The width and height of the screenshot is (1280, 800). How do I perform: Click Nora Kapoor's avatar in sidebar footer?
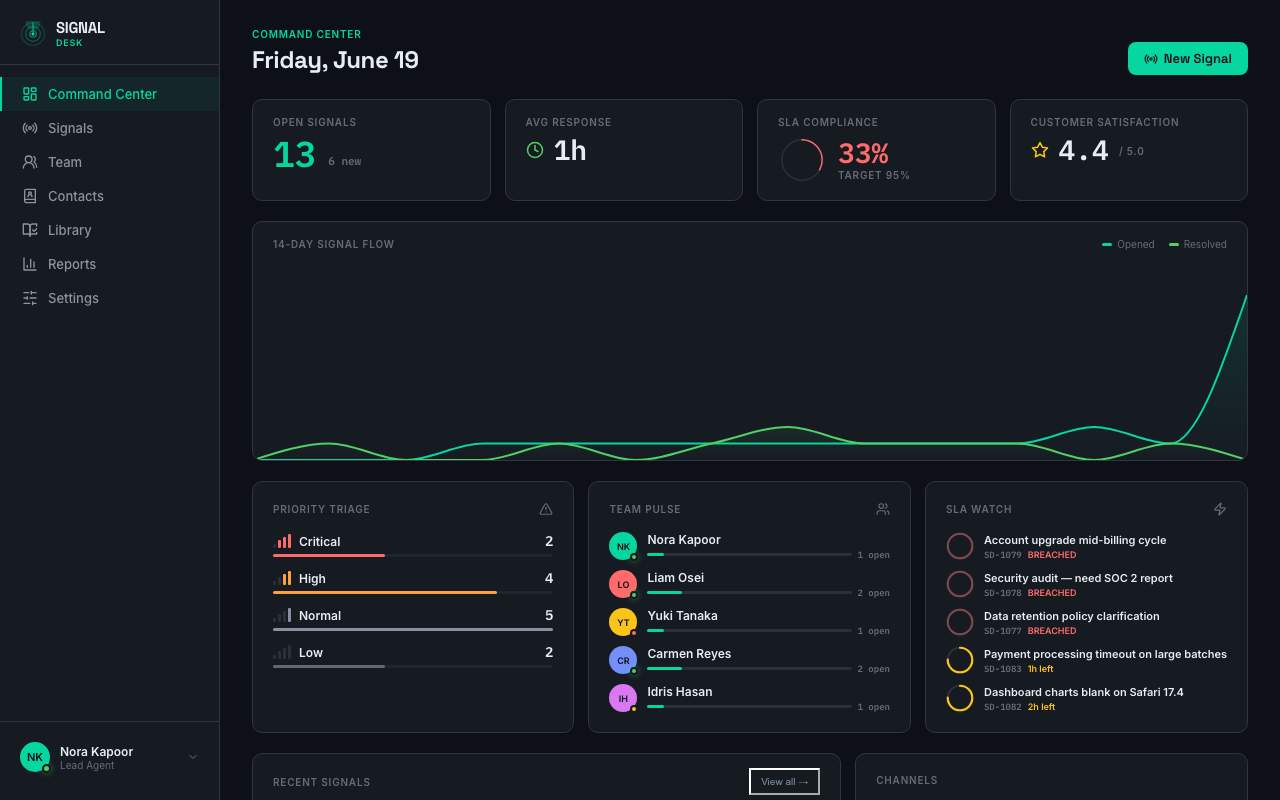35,757
